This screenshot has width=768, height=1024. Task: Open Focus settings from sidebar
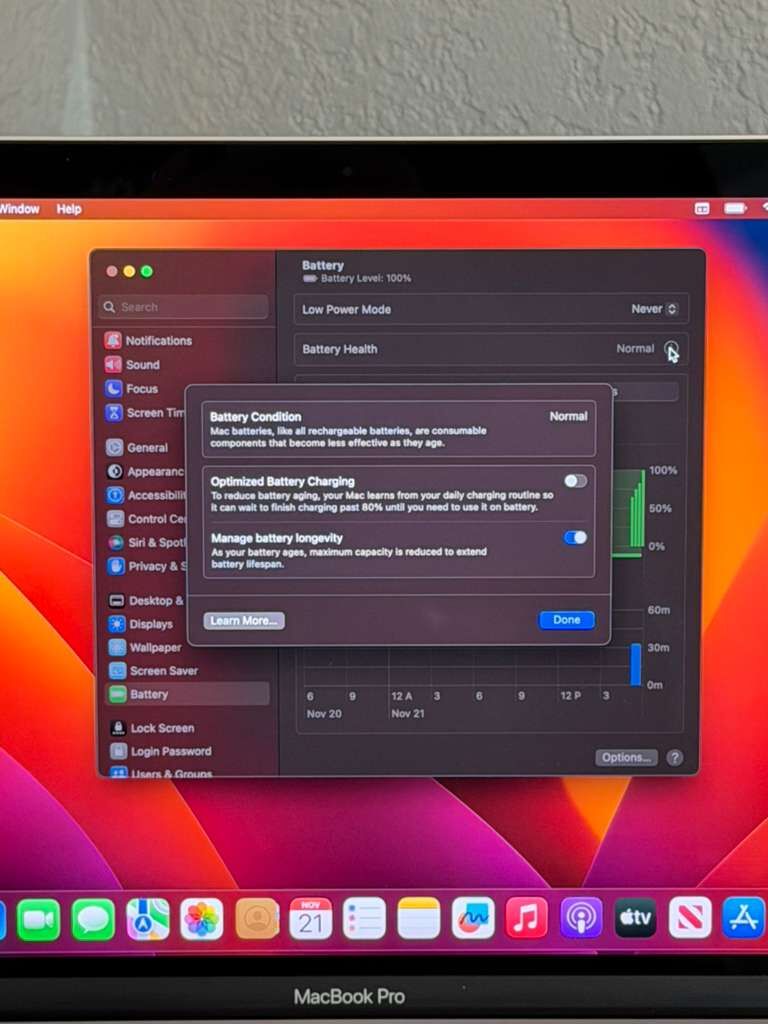[141, 389]
